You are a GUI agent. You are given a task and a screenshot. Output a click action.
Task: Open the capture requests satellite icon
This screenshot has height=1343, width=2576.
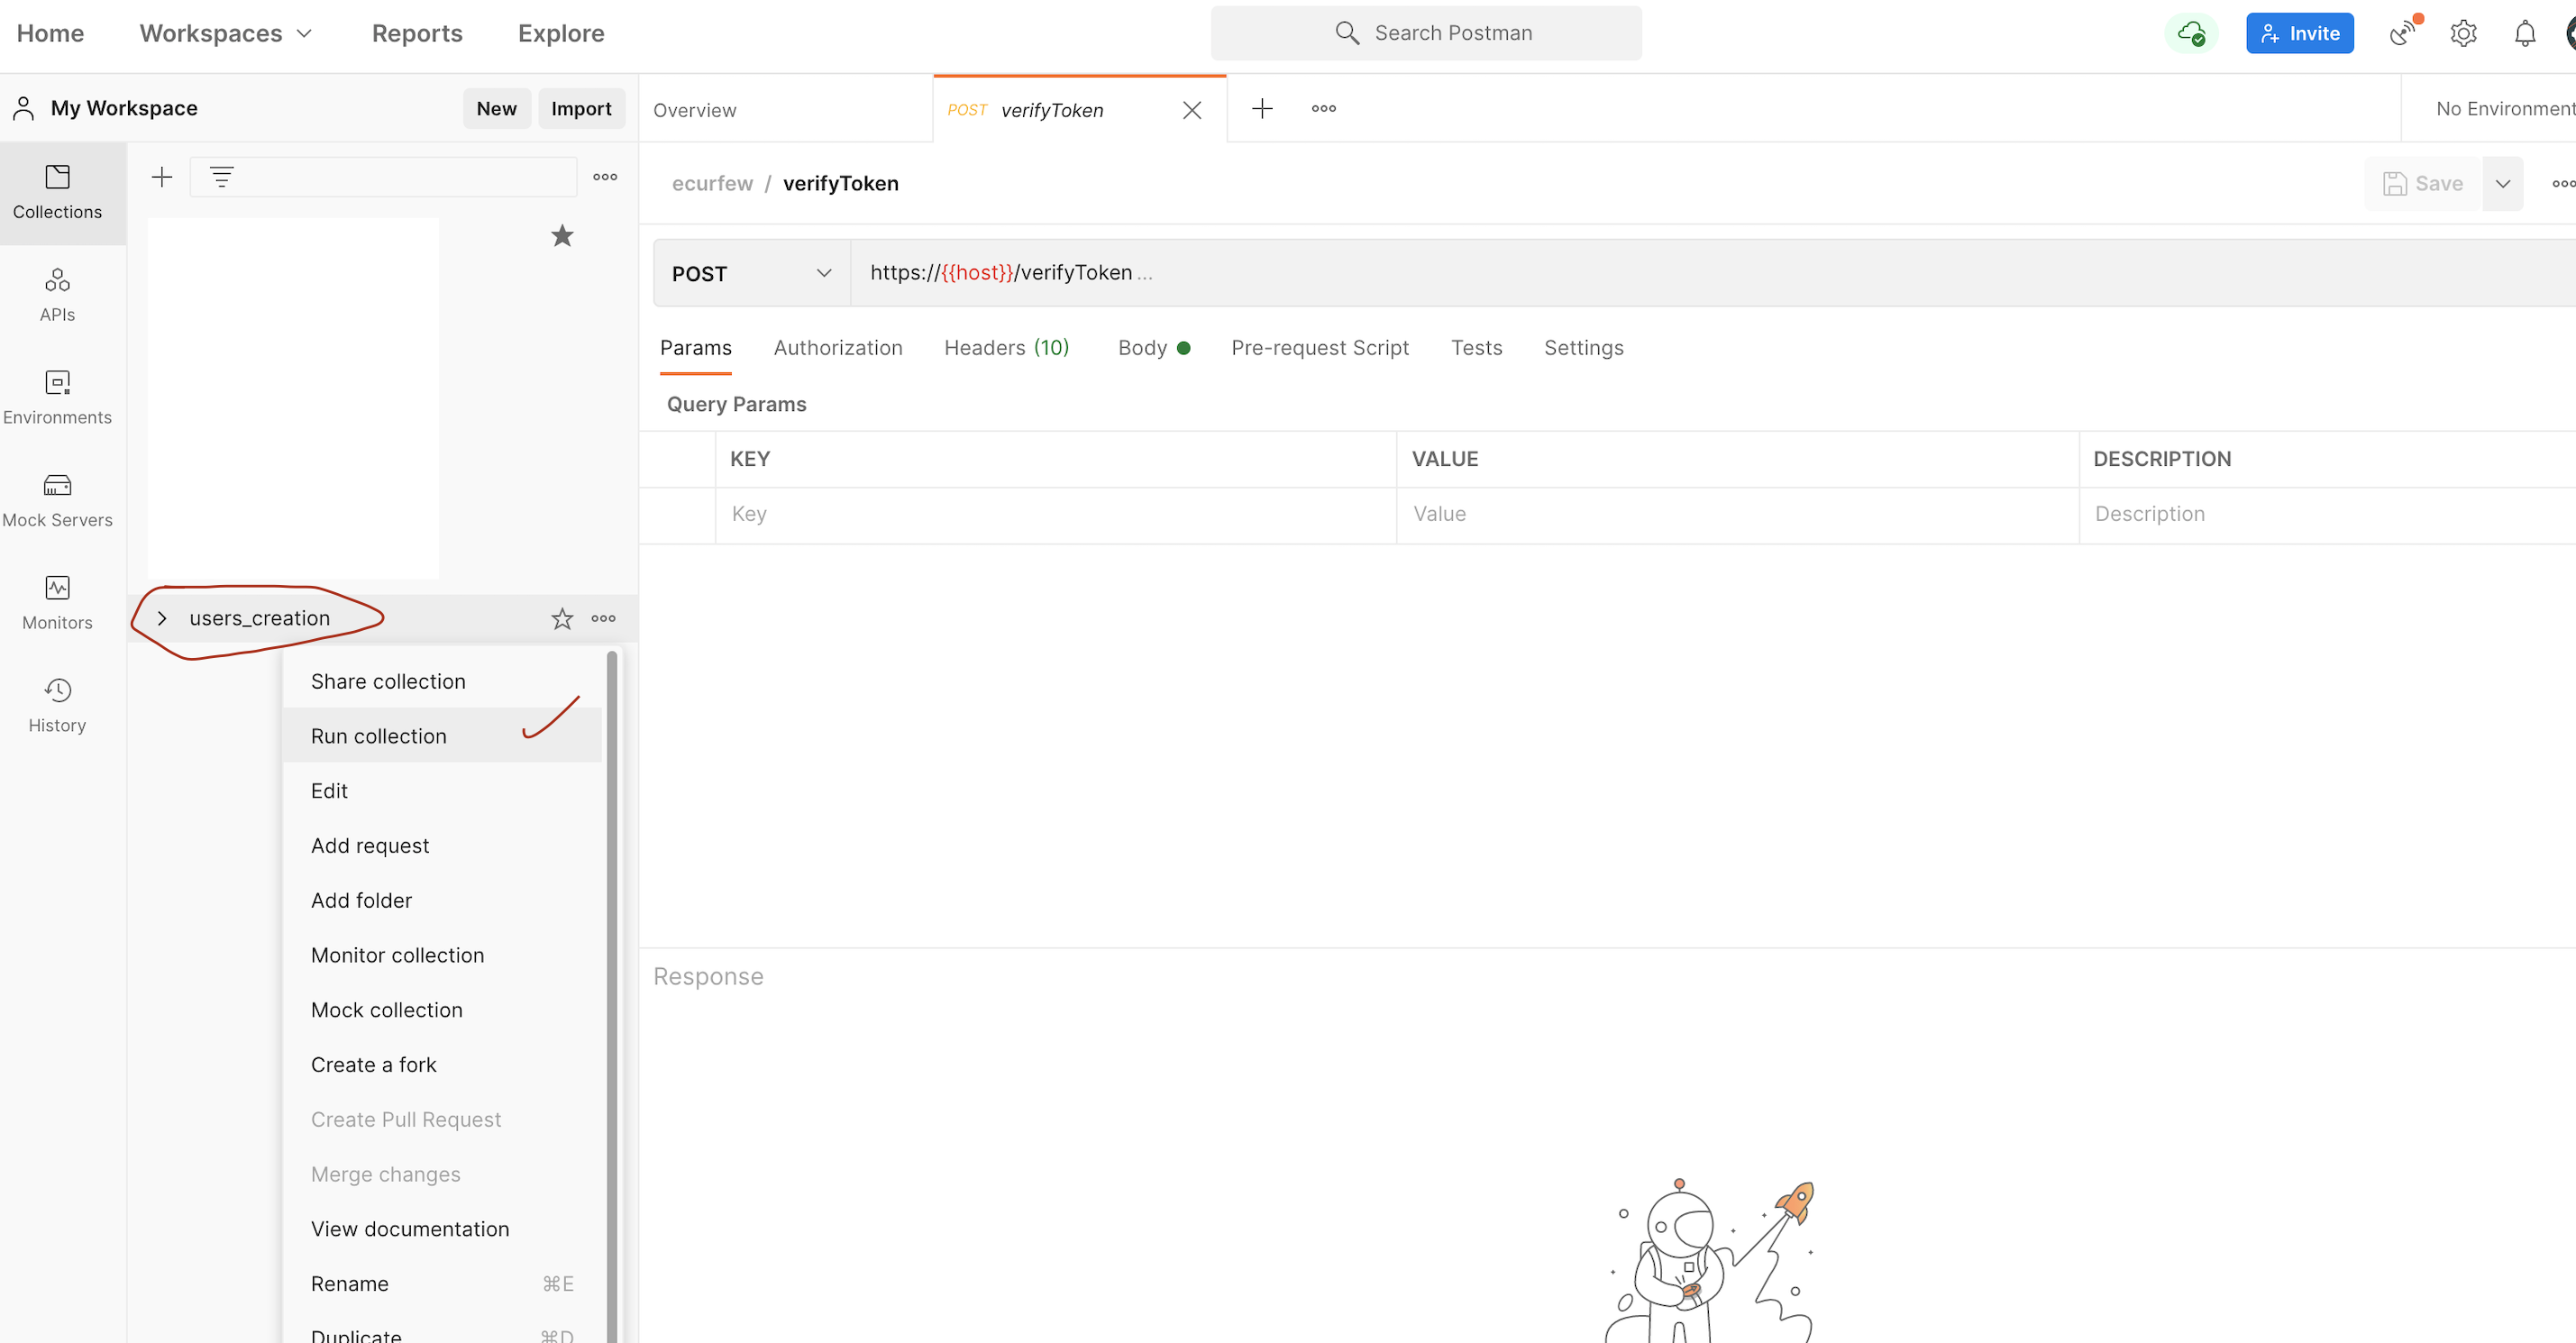coord(2402,33)
